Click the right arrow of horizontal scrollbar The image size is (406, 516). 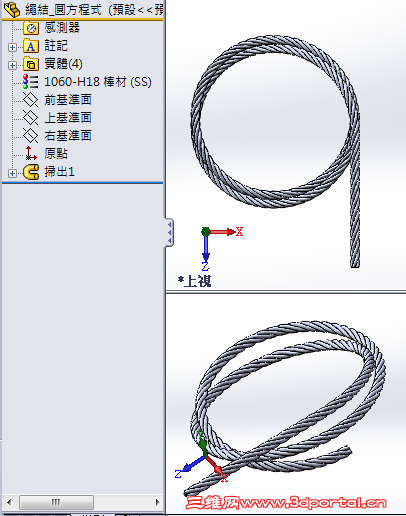point(157,502)
